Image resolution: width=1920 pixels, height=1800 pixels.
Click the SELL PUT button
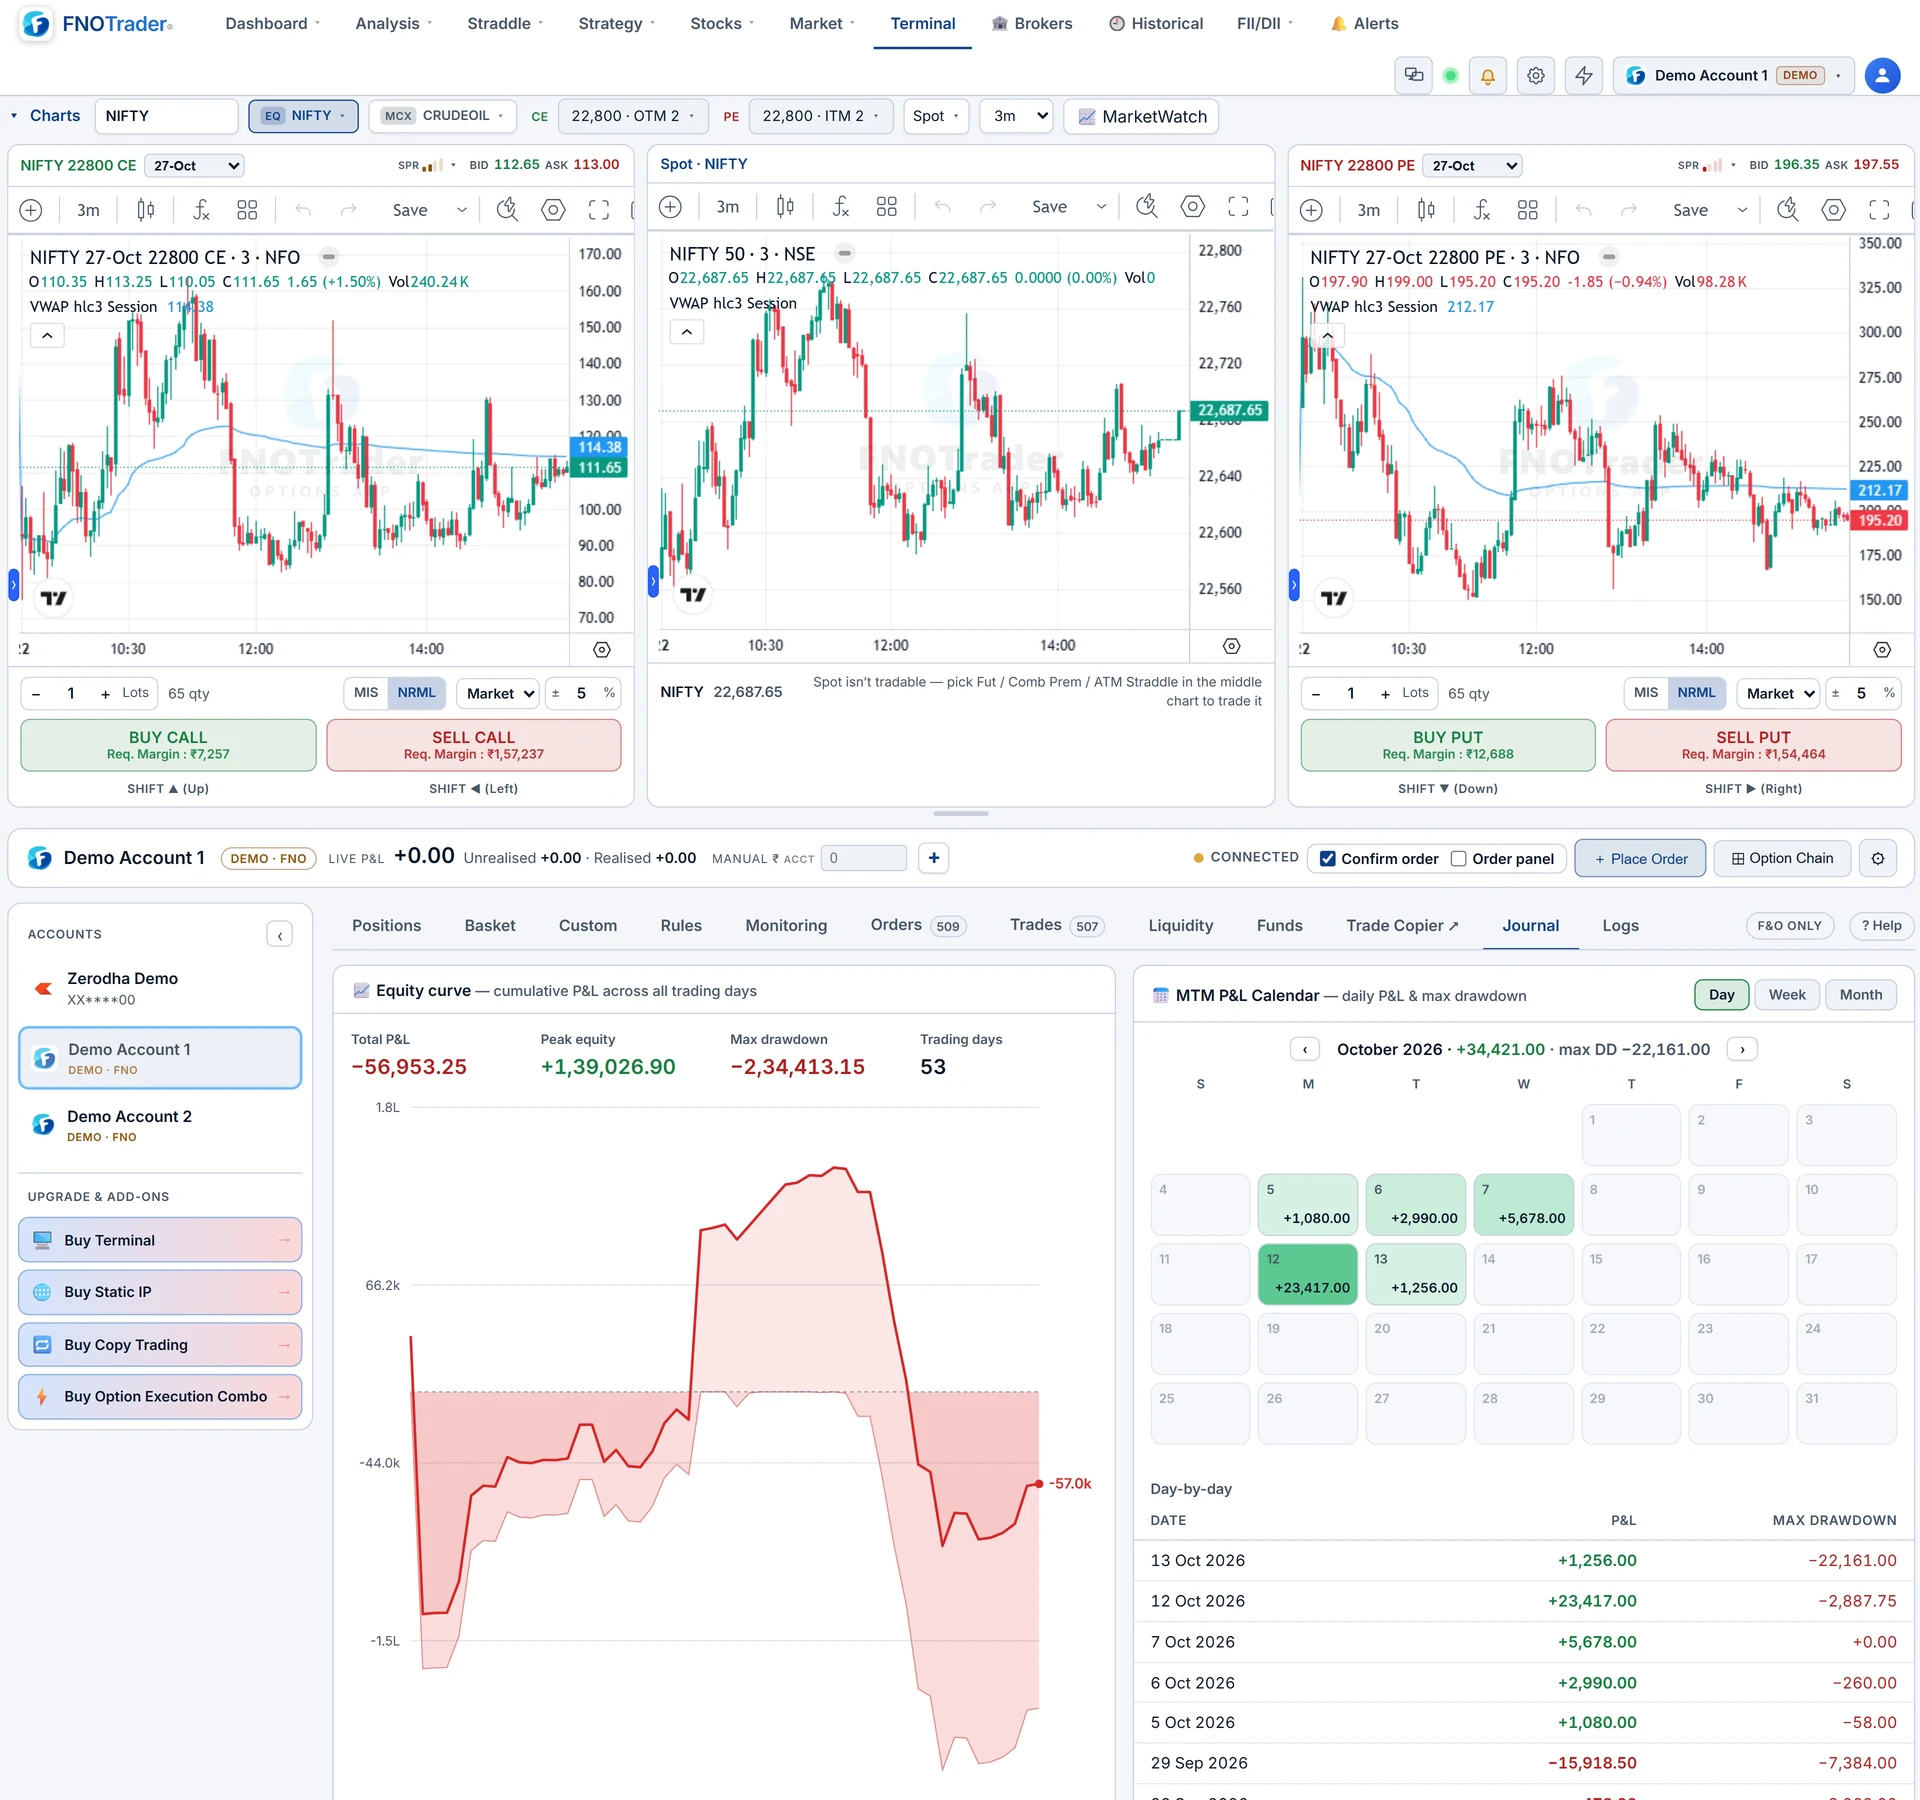(1753, 745)
